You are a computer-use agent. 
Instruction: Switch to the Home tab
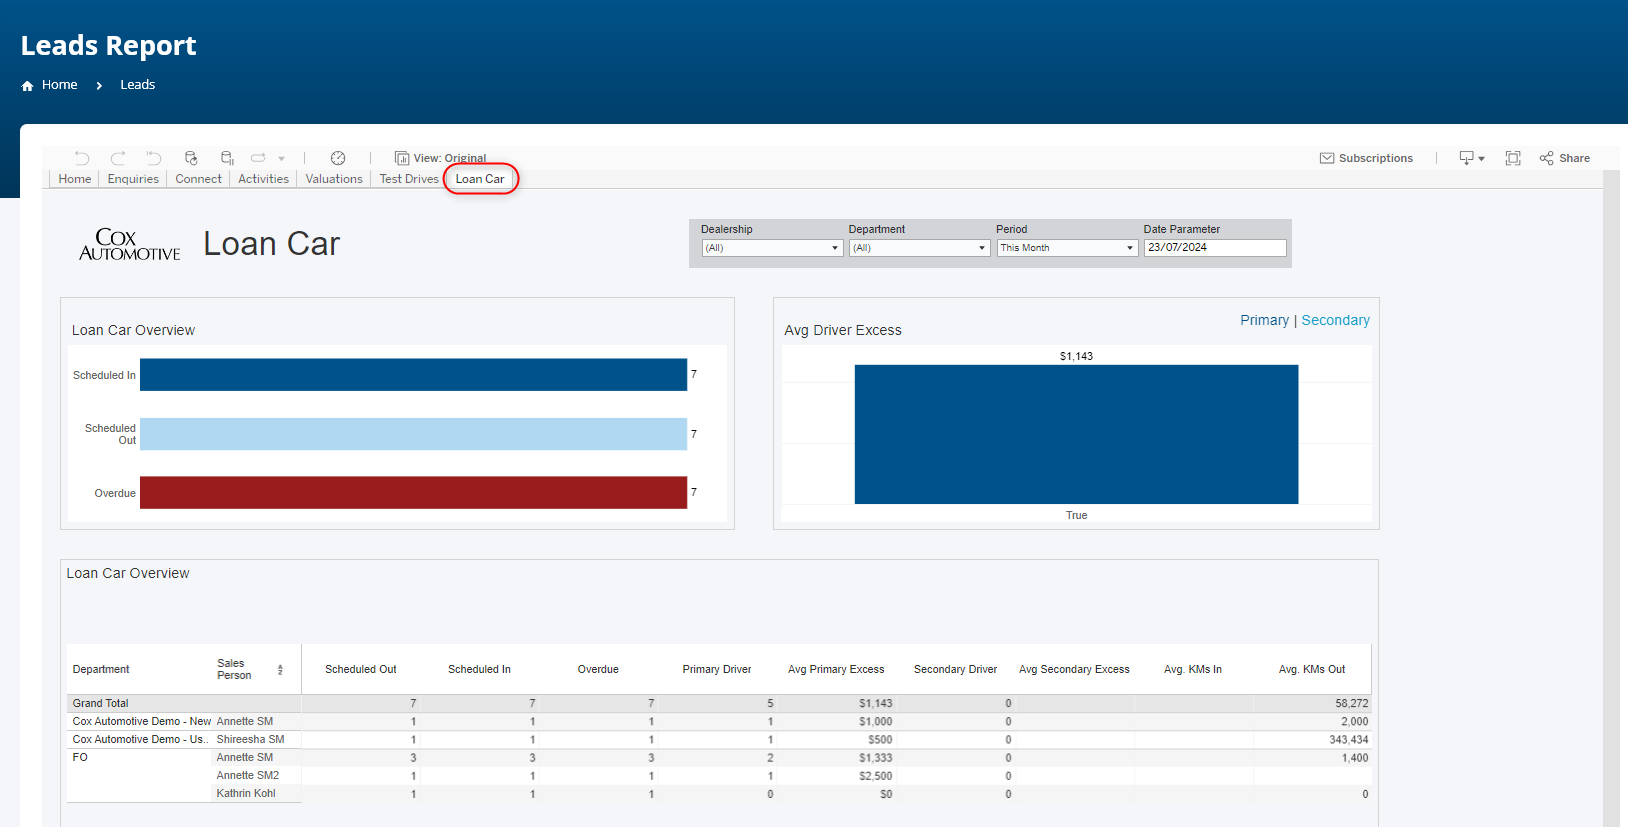click(75, 179)
